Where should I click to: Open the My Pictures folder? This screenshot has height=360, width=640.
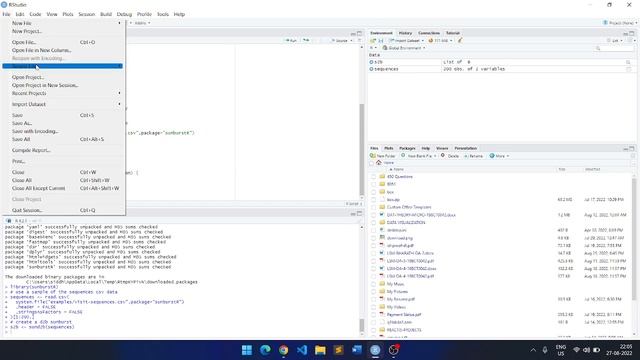(x=397, y=292)
